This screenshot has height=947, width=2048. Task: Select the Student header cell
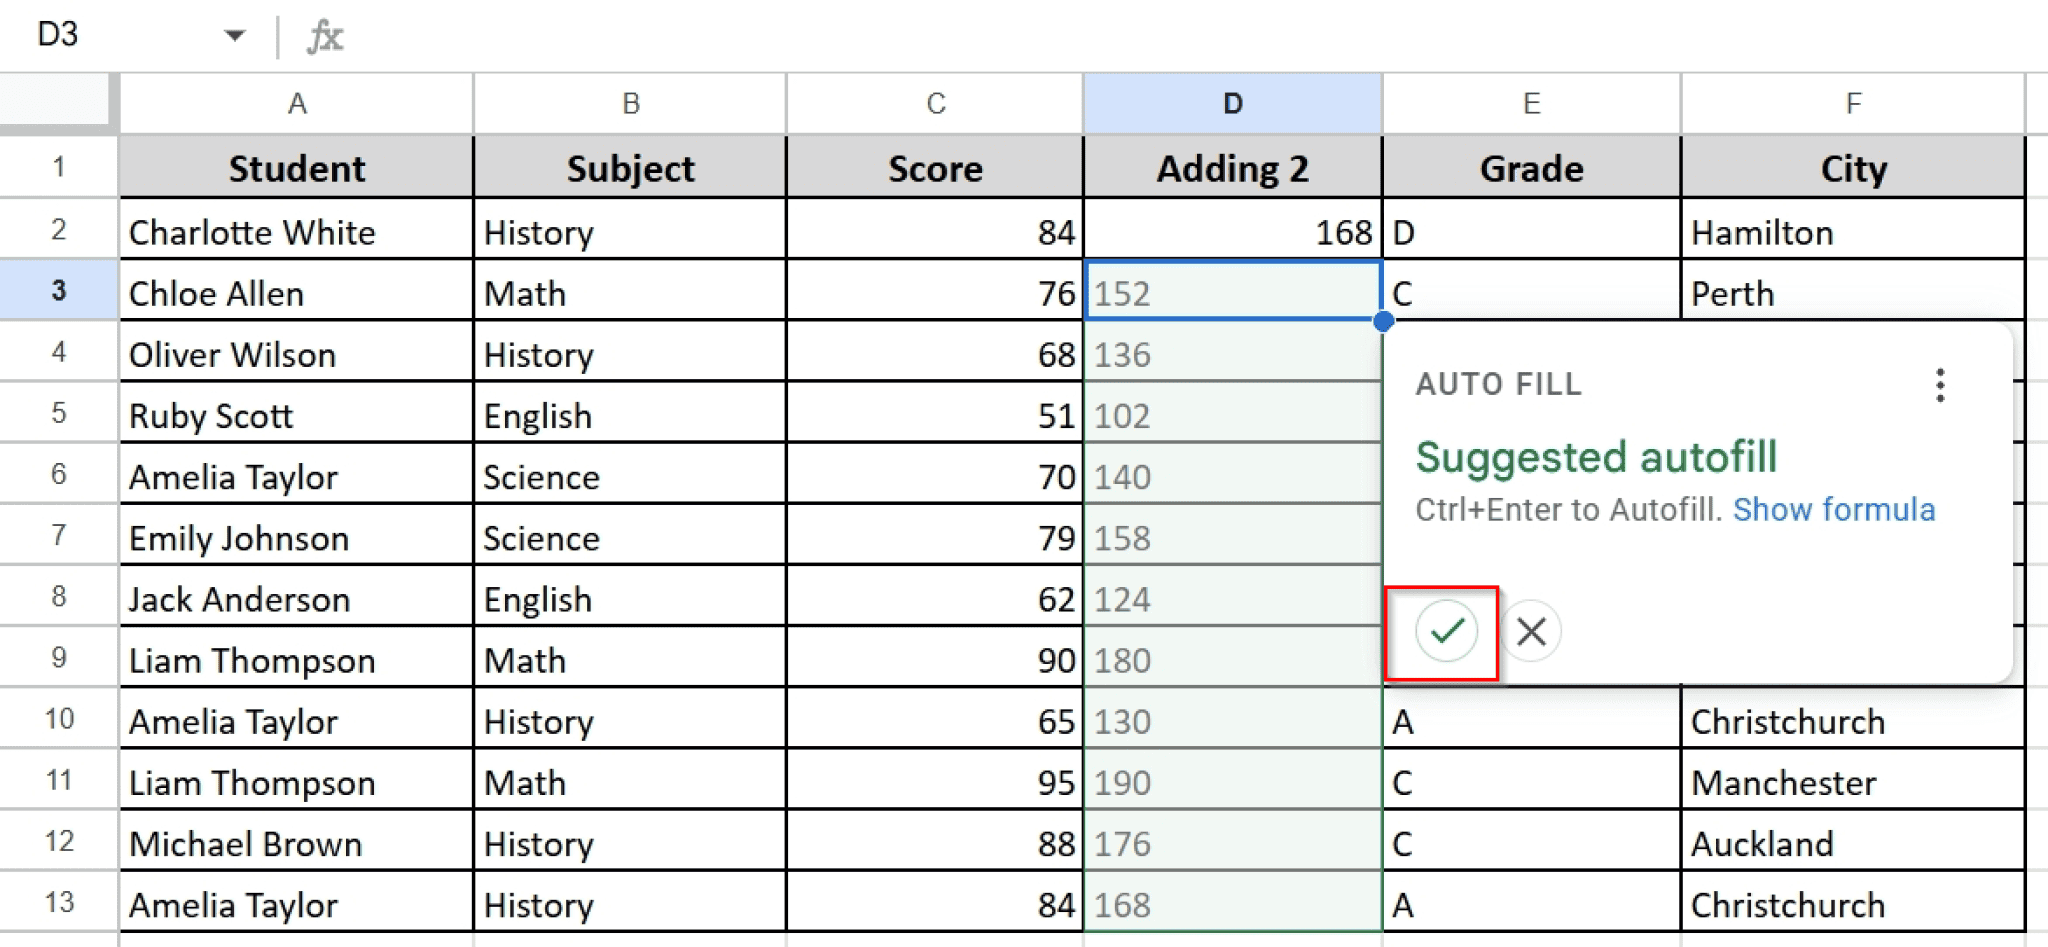tap(296, 167)
